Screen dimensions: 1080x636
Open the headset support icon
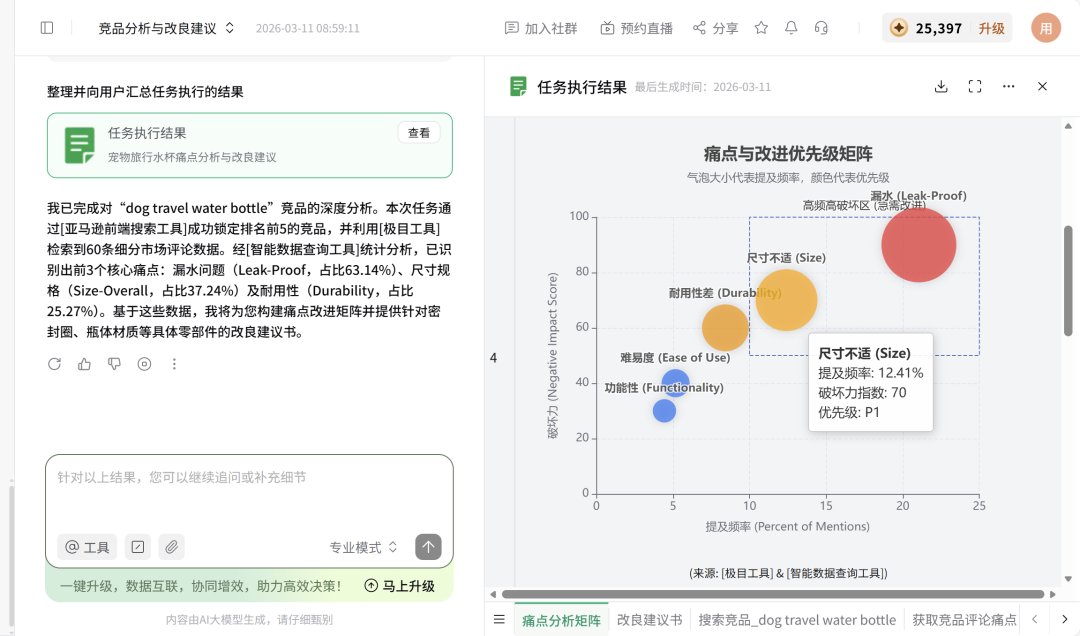[821, 28]
